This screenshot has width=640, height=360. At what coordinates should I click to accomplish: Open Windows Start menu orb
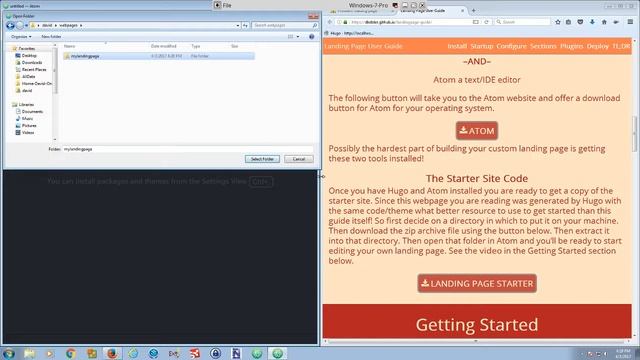[x=9, y=353]
